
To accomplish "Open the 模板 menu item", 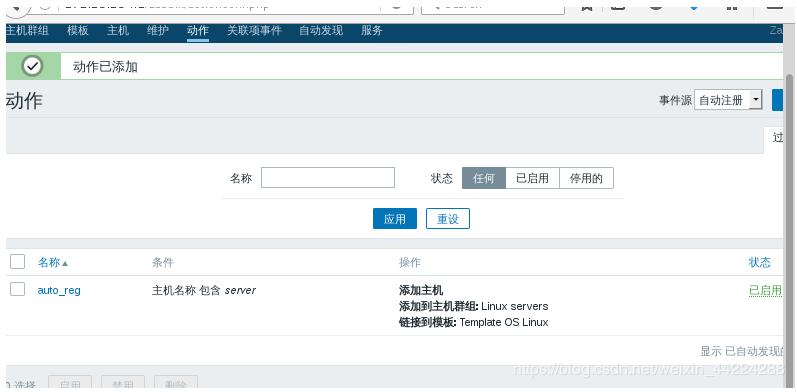I will point(78,31).
